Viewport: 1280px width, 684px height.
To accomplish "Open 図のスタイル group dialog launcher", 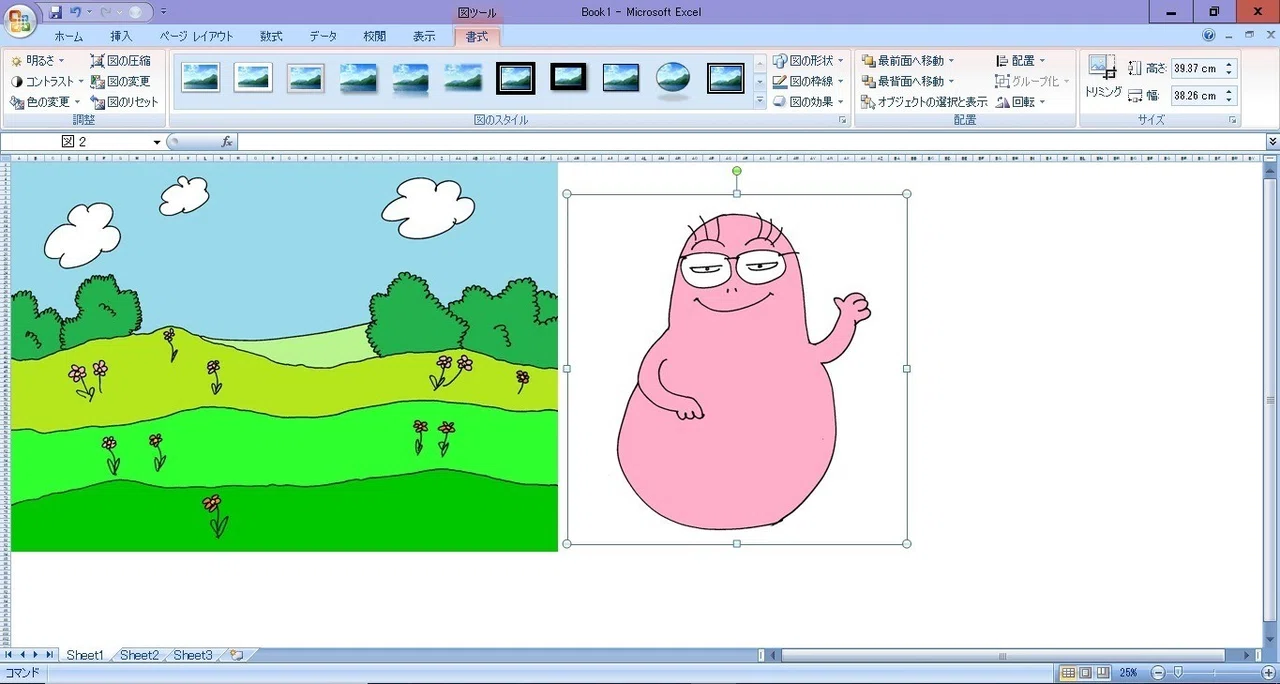I will tap(843, 120).
